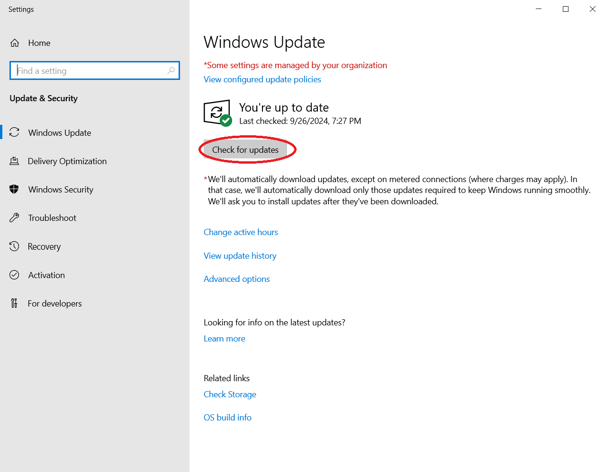Open the Delivery Optimization page
The height and width of the screenshot is (472, 604).
point(67,161)
